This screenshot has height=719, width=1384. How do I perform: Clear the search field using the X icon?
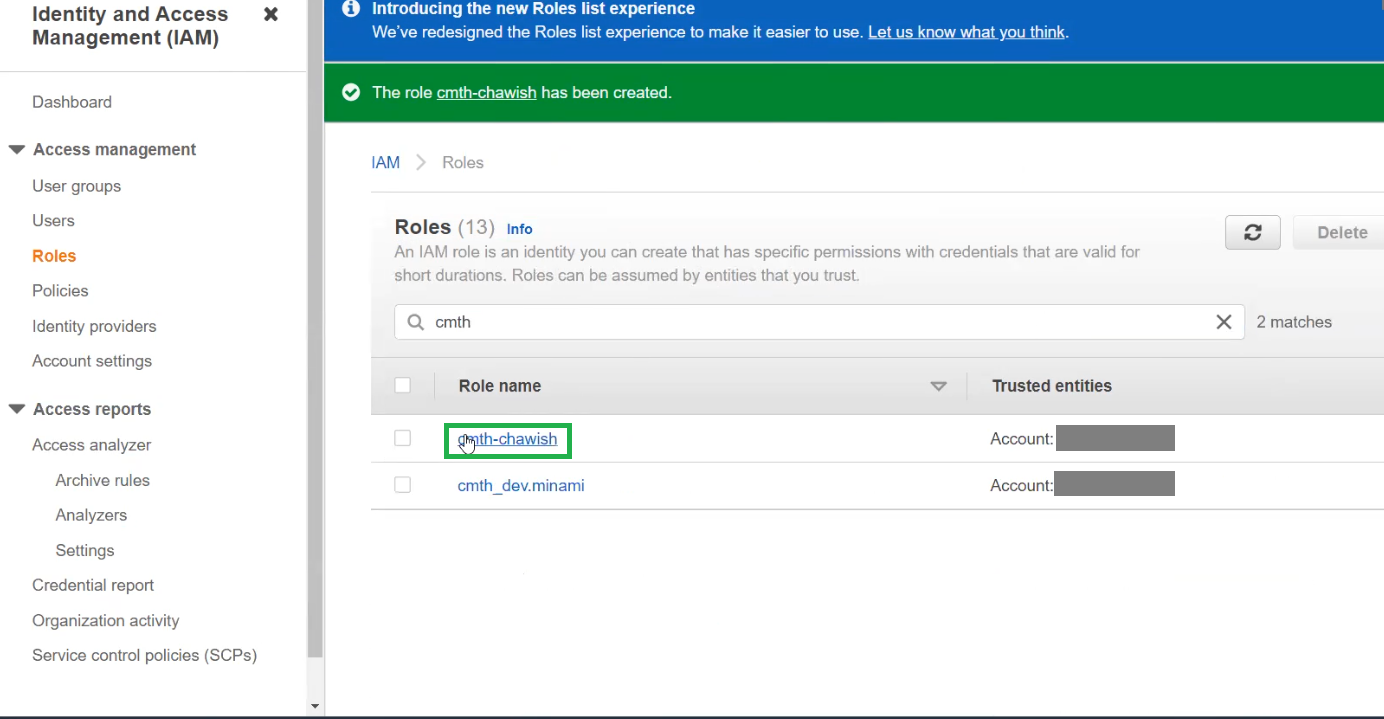click(x=1224, y=322)
